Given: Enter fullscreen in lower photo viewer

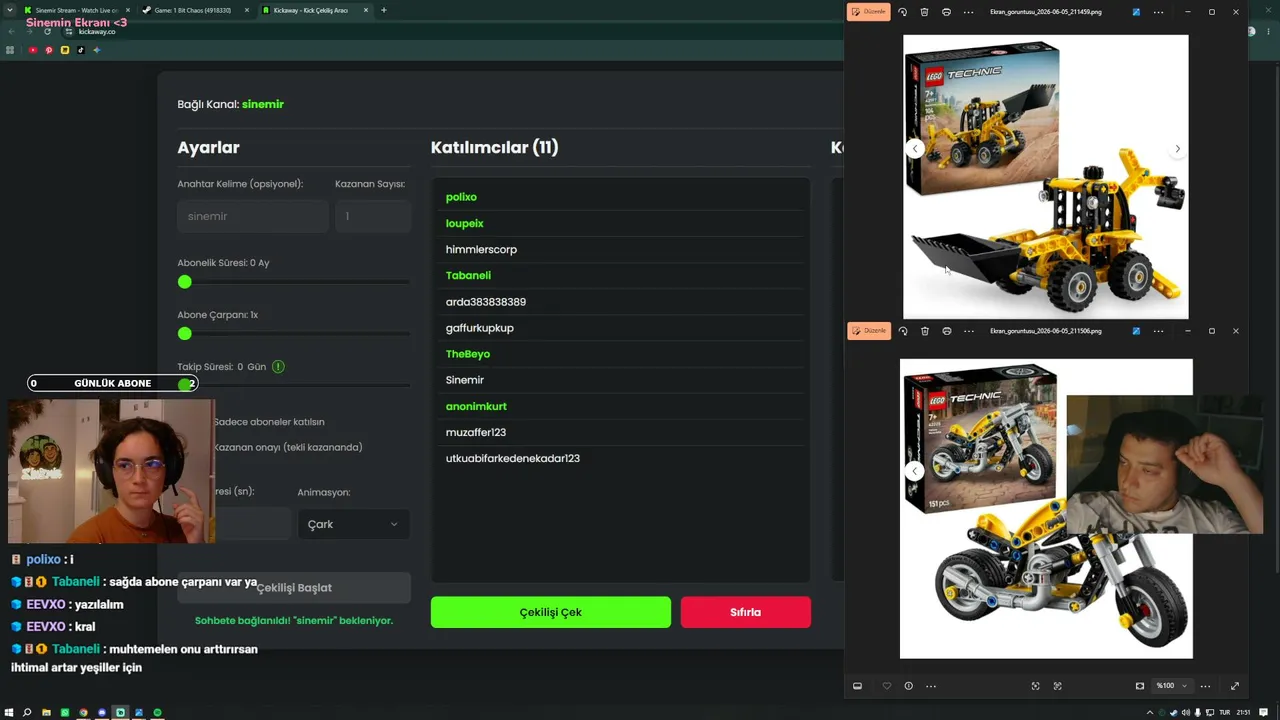Looking at the screenshot, I should [x=1234, y=686].
